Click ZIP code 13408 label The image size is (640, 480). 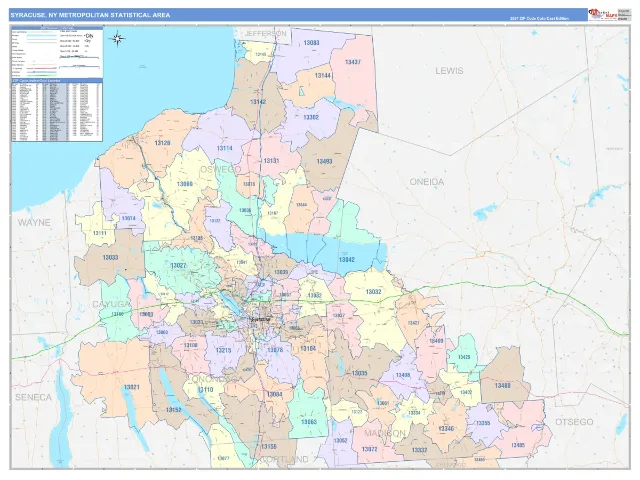pos(403,375)
